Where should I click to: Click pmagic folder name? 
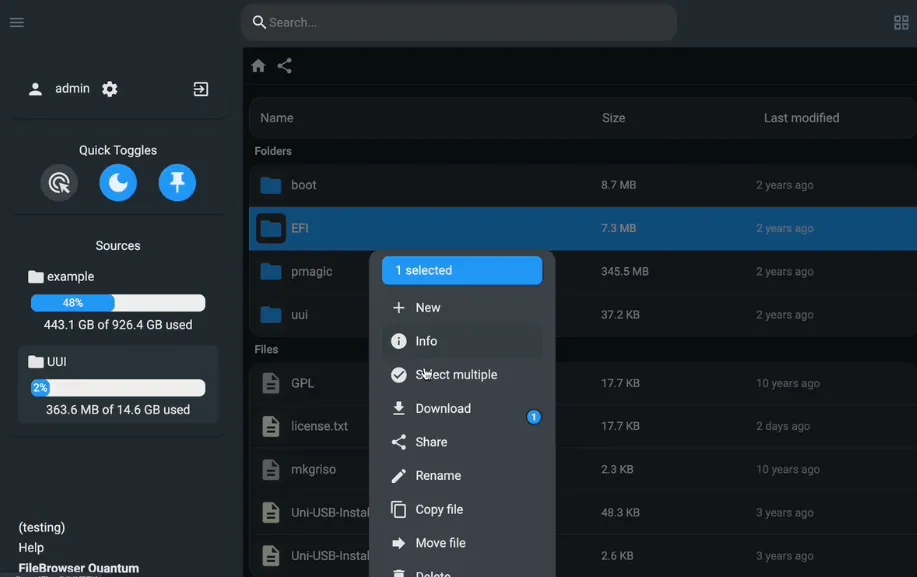point(312,272)
